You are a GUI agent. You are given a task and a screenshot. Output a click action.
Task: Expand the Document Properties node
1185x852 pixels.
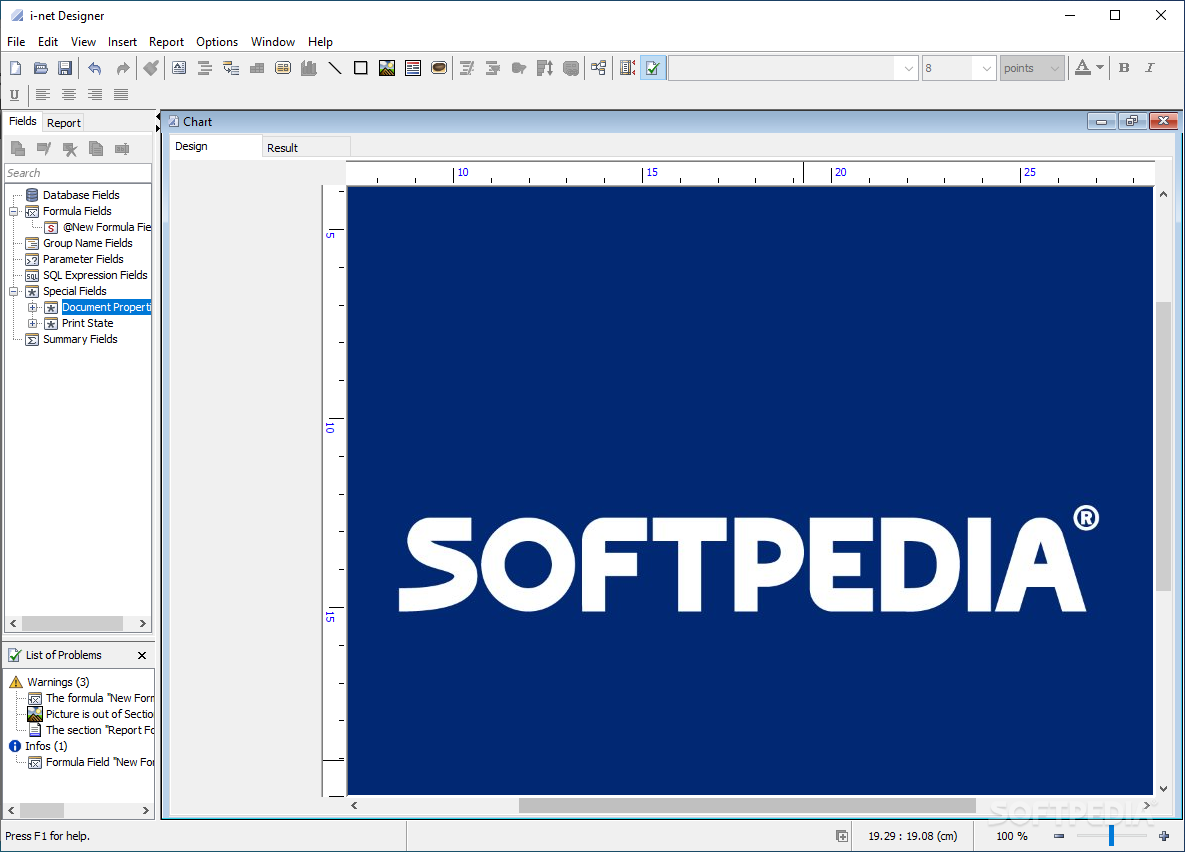point(32,308)
